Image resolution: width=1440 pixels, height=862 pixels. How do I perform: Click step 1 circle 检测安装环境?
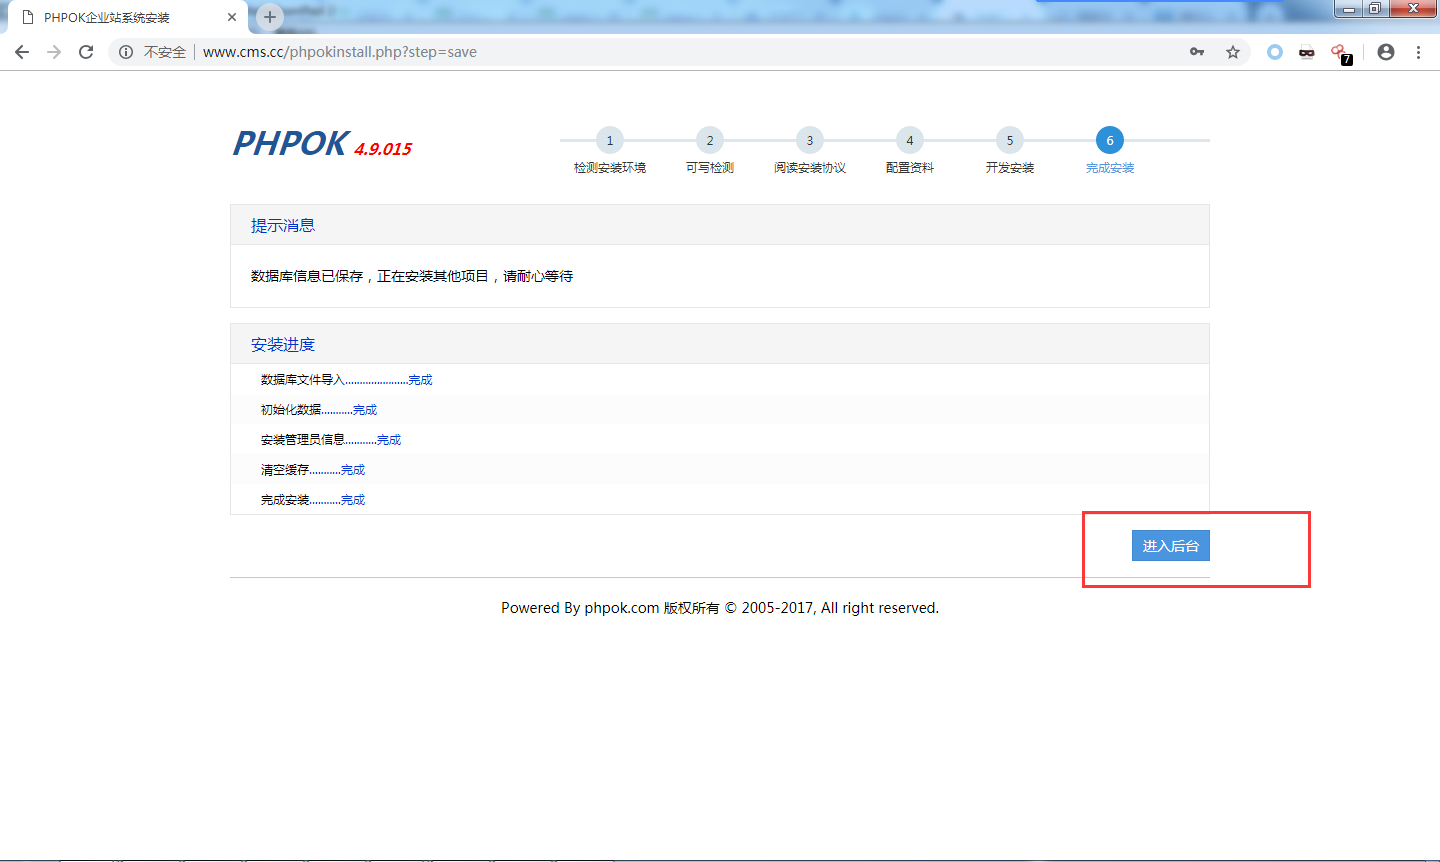pos(610,141)
